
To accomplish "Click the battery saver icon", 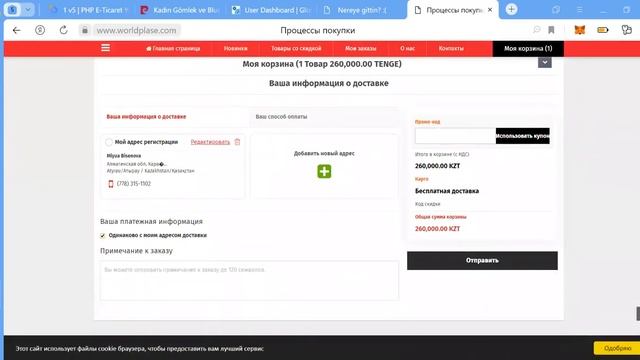I will tap(603, 30).
